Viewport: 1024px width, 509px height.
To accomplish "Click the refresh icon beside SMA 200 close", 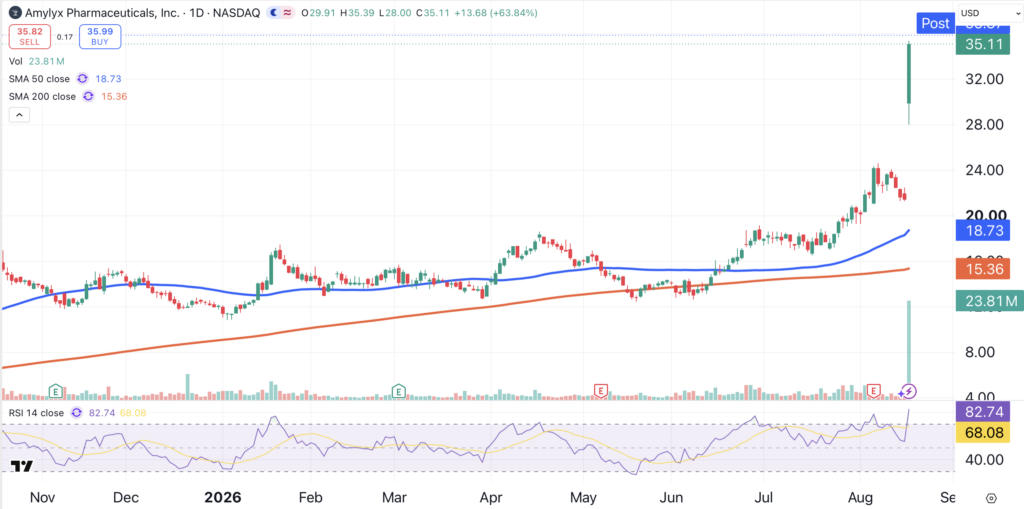I will click(88, 97).
